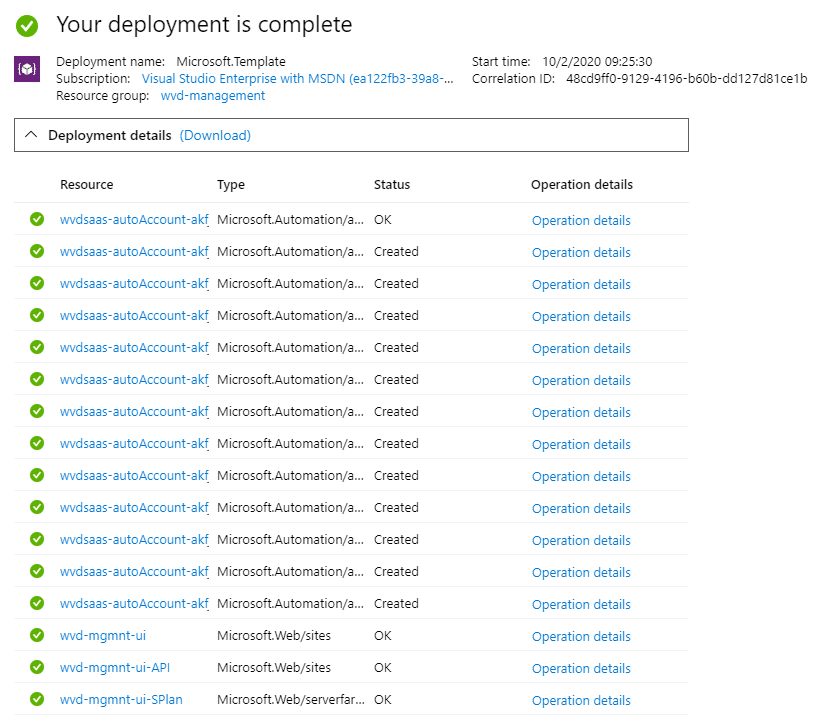Viewport: 823px width, 725px height.
Task: View Operation details for wvd-mgmnt-ui-API
Action: (x=581, y=668)
